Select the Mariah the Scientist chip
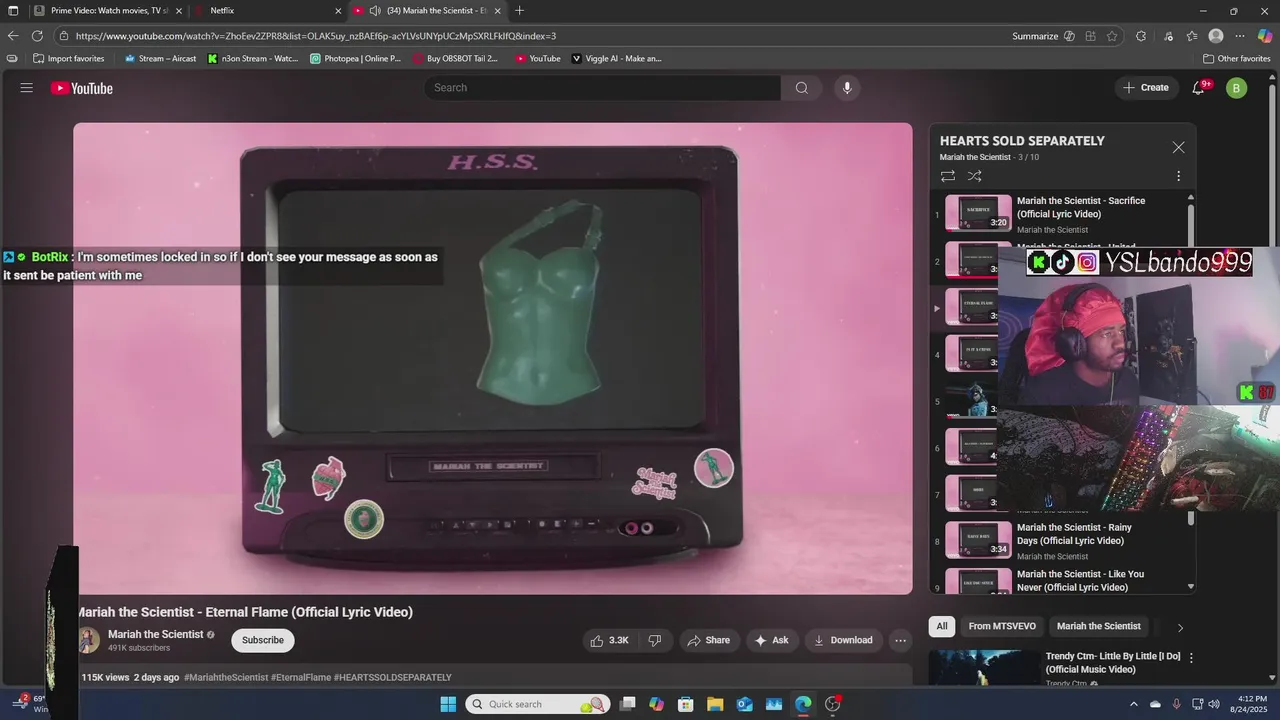 (x=1098, y=626)
